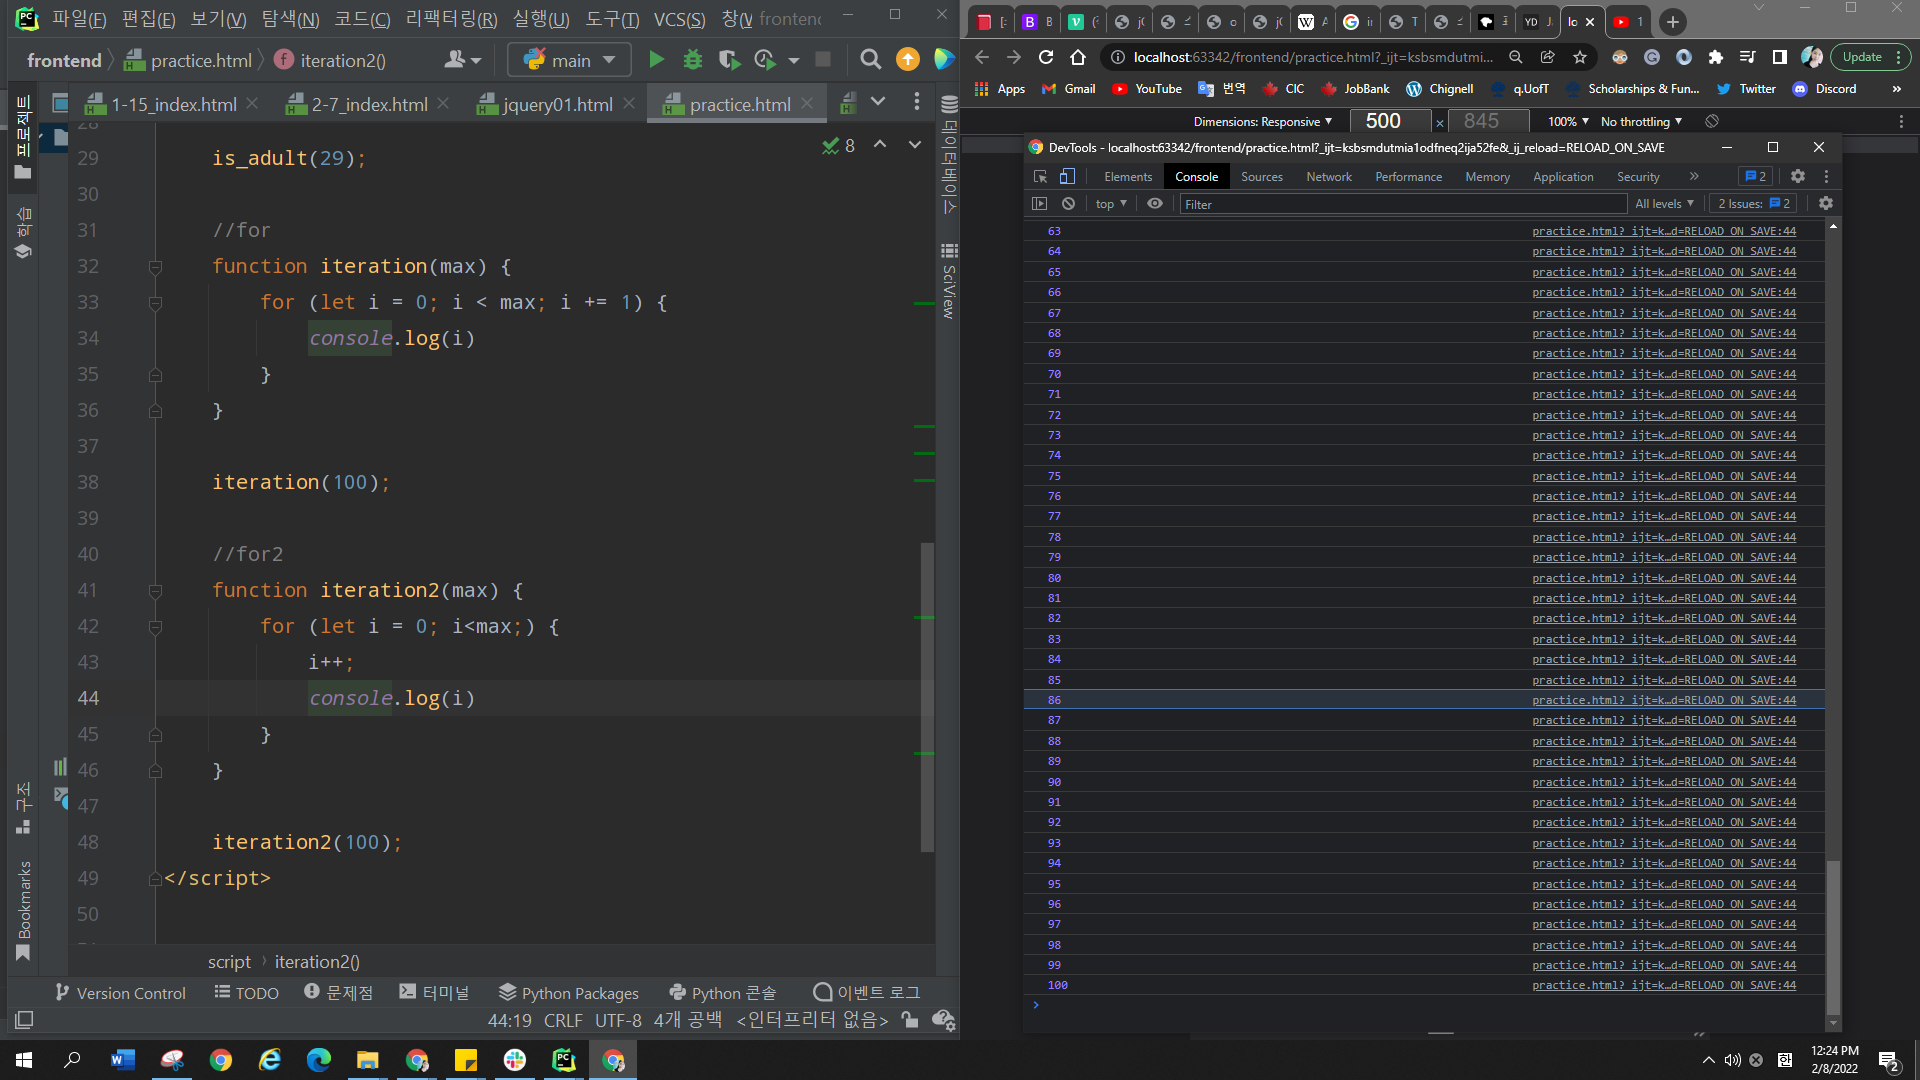Click the Run with Coverage icon
This screenshot has width=1920, height=1080.
click(x=729, y=60)
